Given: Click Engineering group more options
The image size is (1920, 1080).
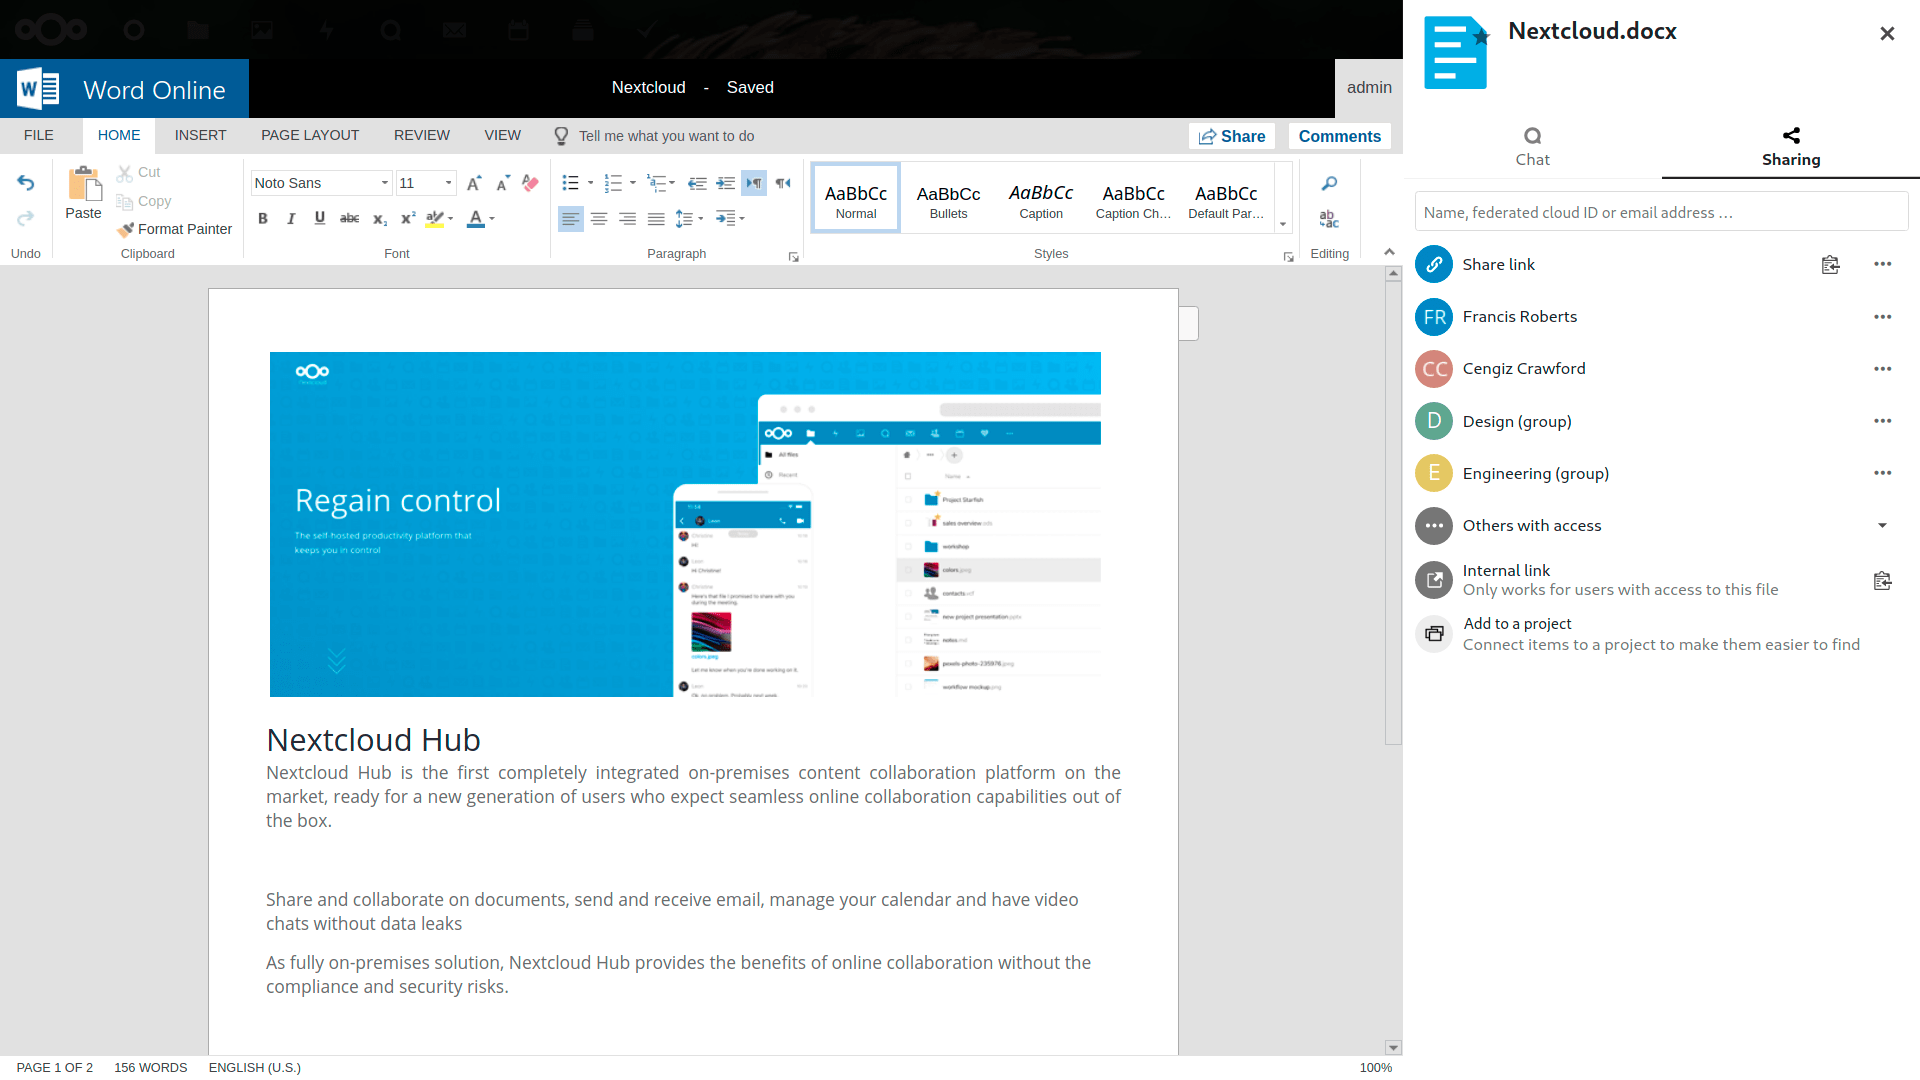Looking at the screenshot, I should pos(1883,473).
